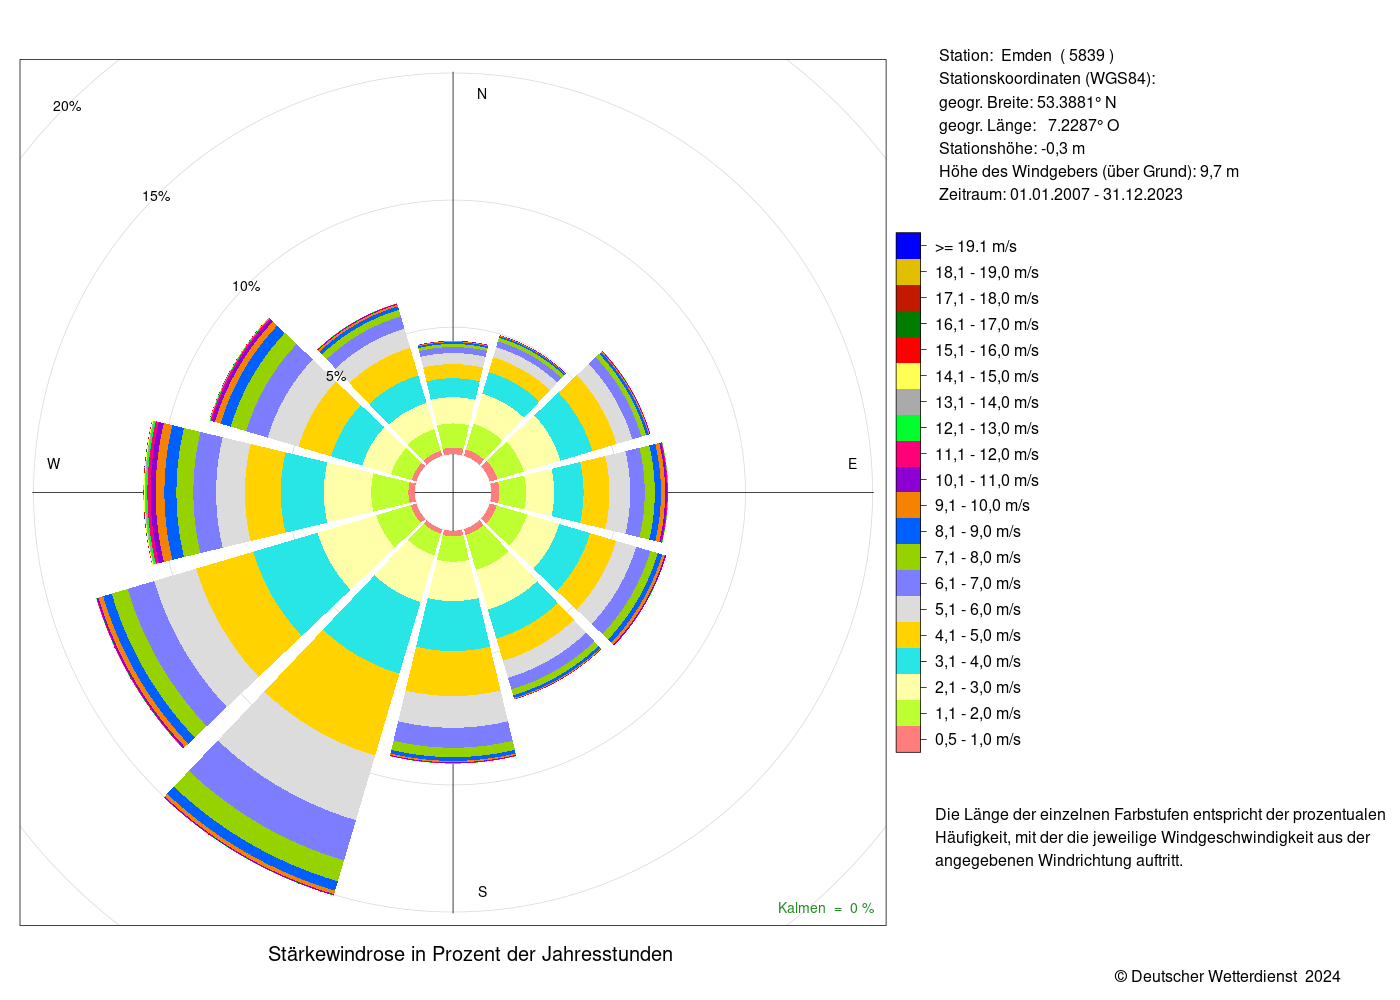The image size is (1400, 1000).
Task: Click the Zeitraum 01.01.2007 - 31.12.2023 line
Action: point(1060,194)
